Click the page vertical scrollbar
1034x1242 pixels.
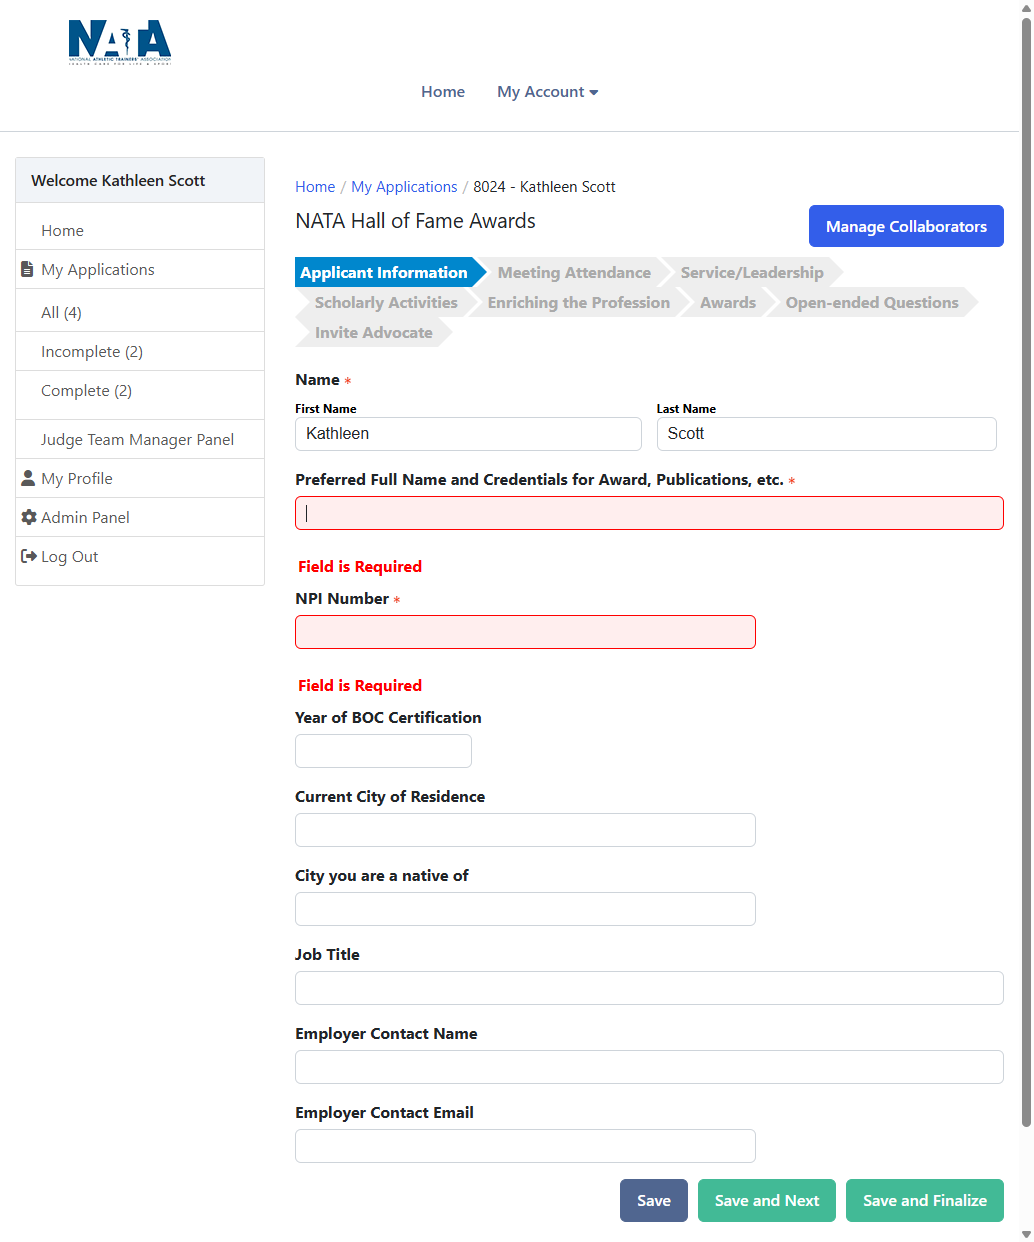tap(1026, 570)
